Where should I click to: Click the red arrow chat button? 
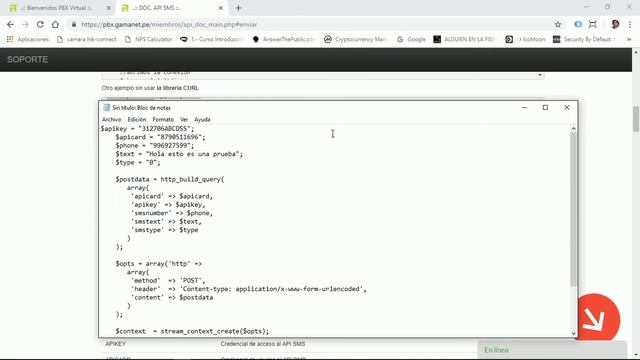[x=596, y=318]
